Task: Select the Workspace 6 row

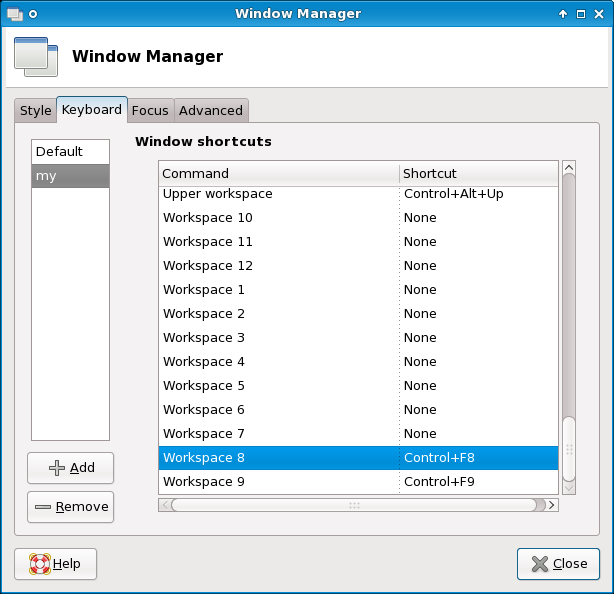Action: pos(358,410)
